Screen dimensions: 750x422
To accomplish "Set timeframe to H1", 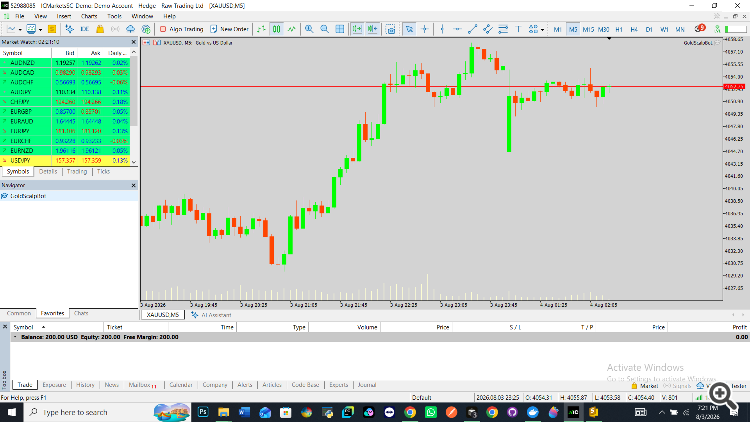I will tap(619, 29).
